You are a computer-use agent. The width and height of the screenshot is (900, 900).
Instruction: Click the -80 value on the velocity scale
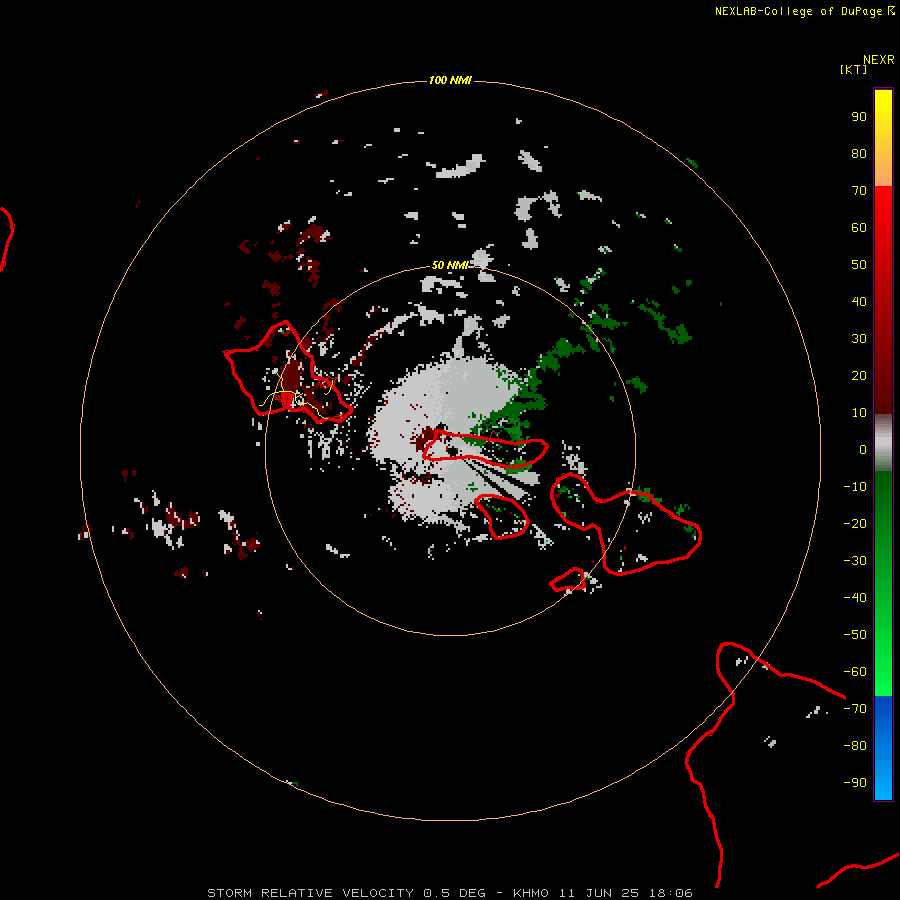(855, 746)
